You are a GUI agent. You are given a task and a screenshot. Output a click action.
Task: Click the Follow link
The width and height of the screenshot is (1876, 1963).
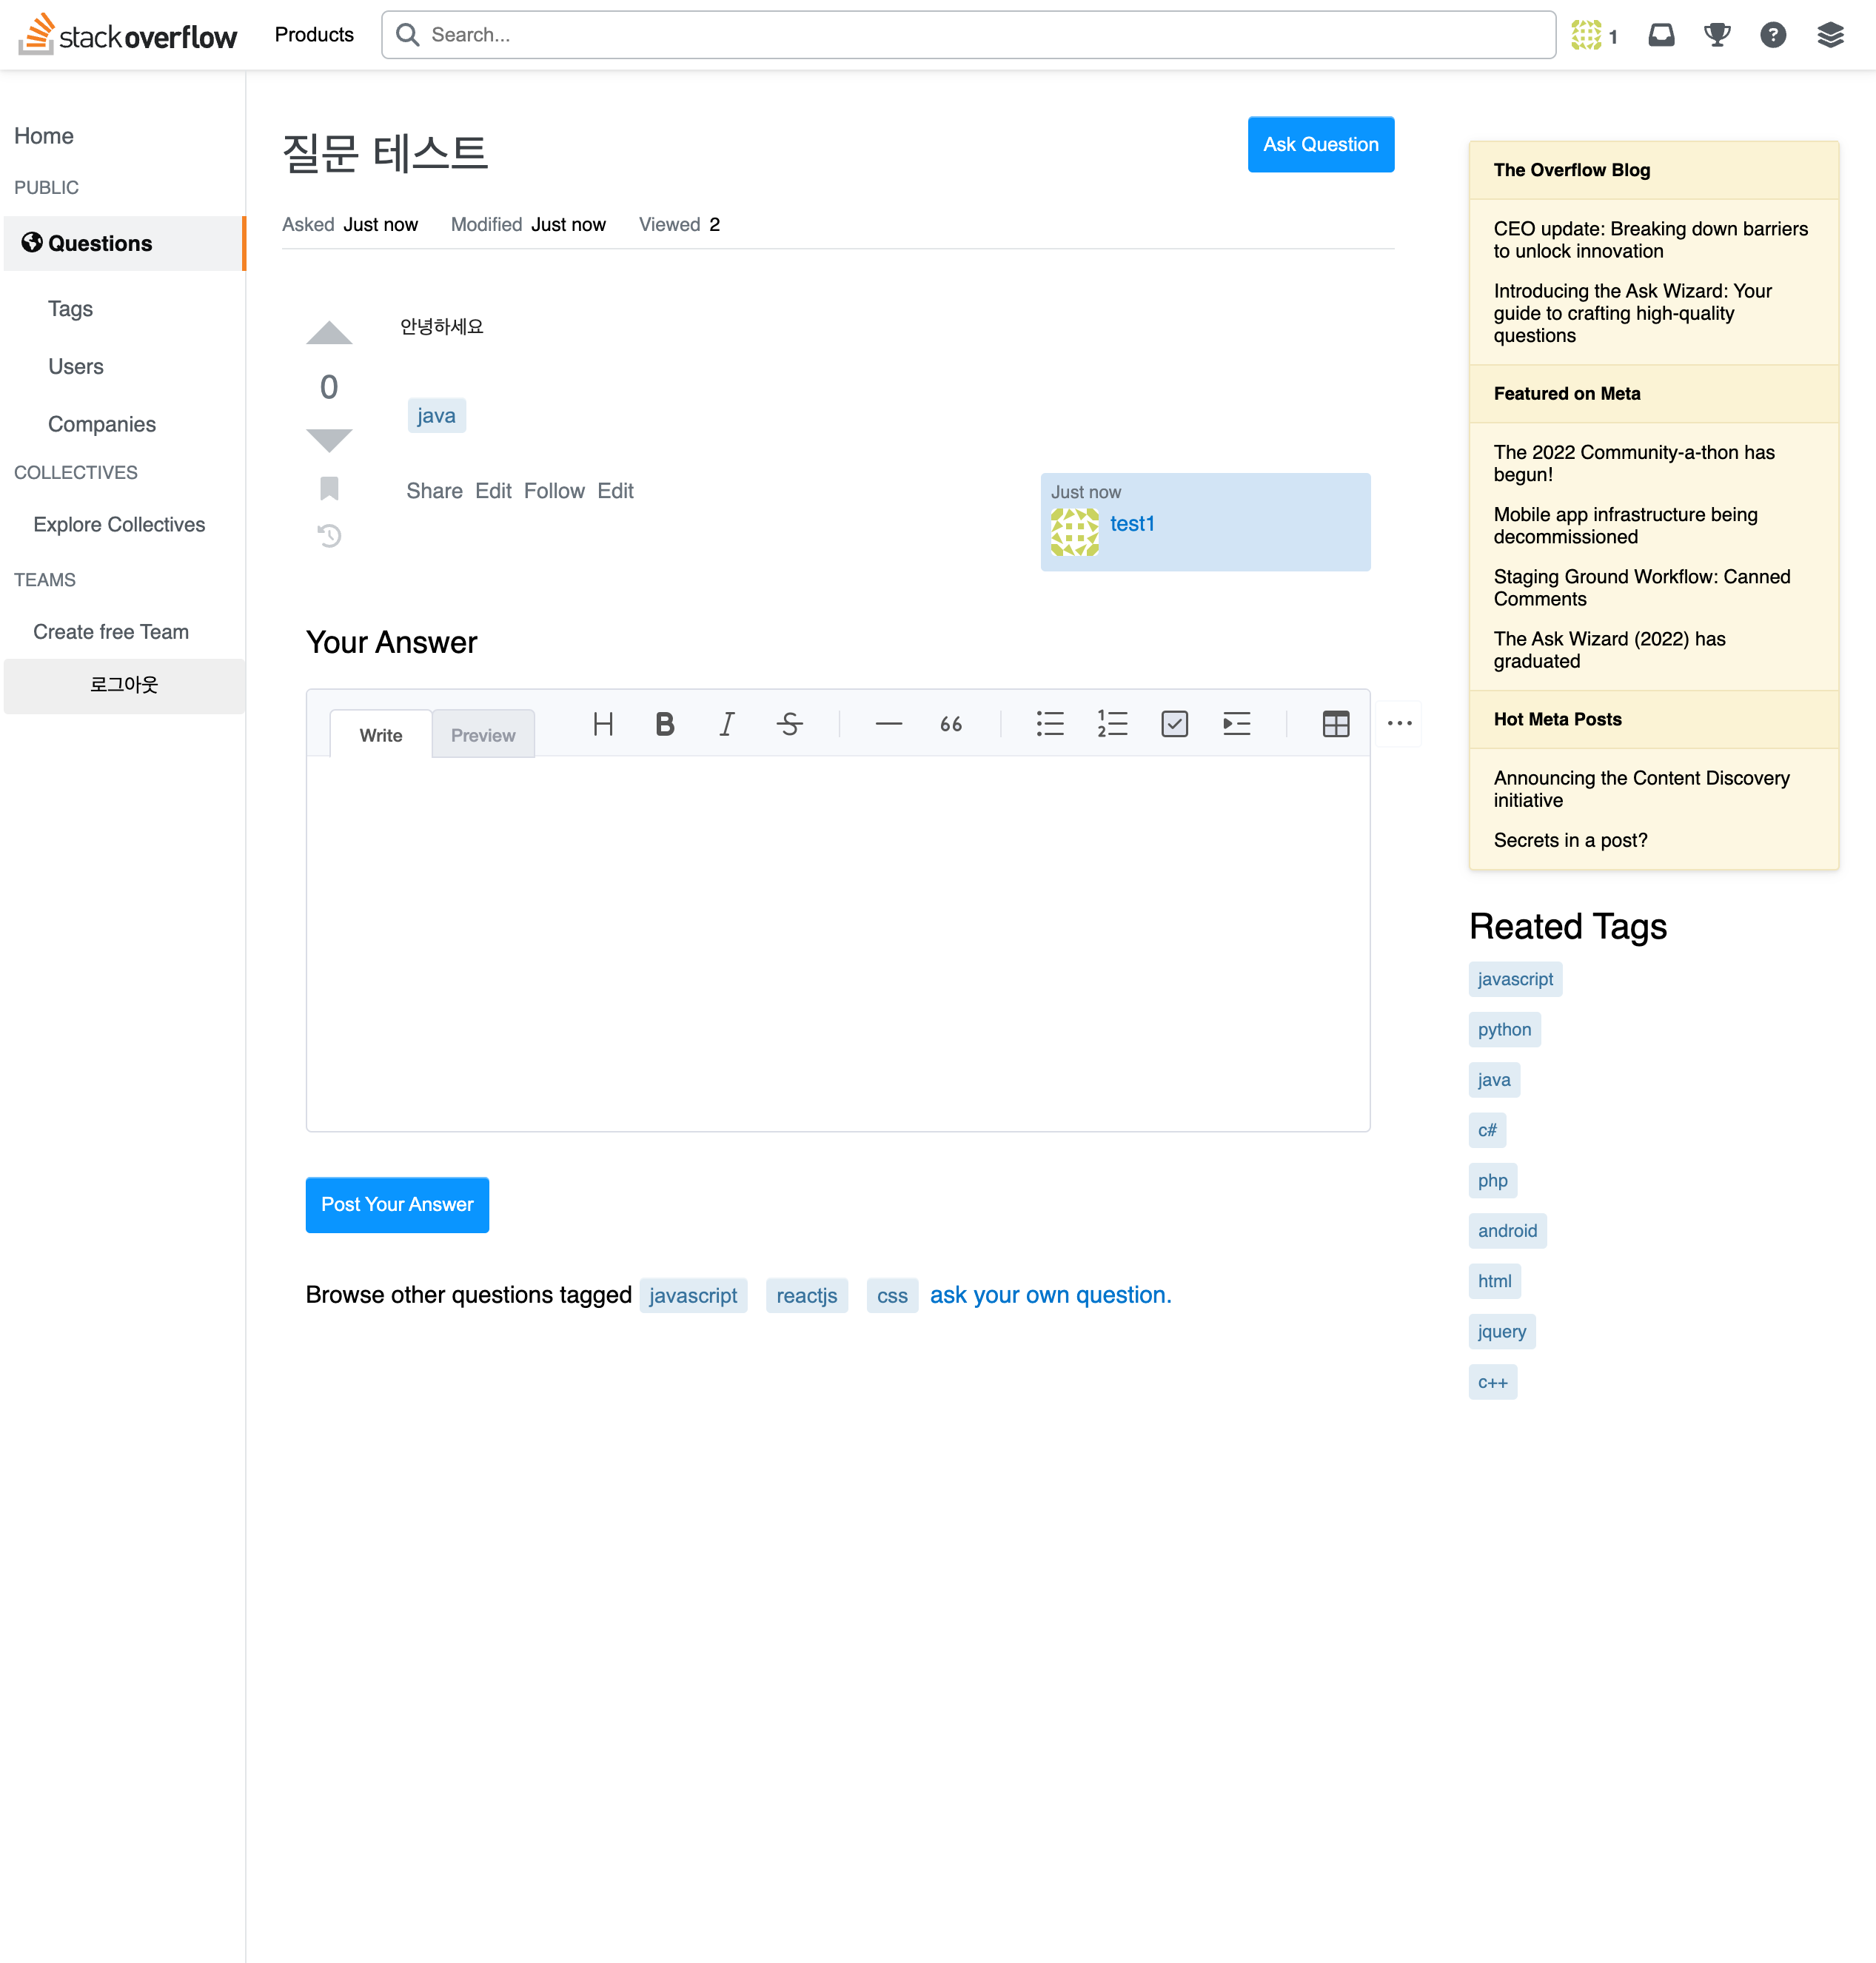point(554,491)
